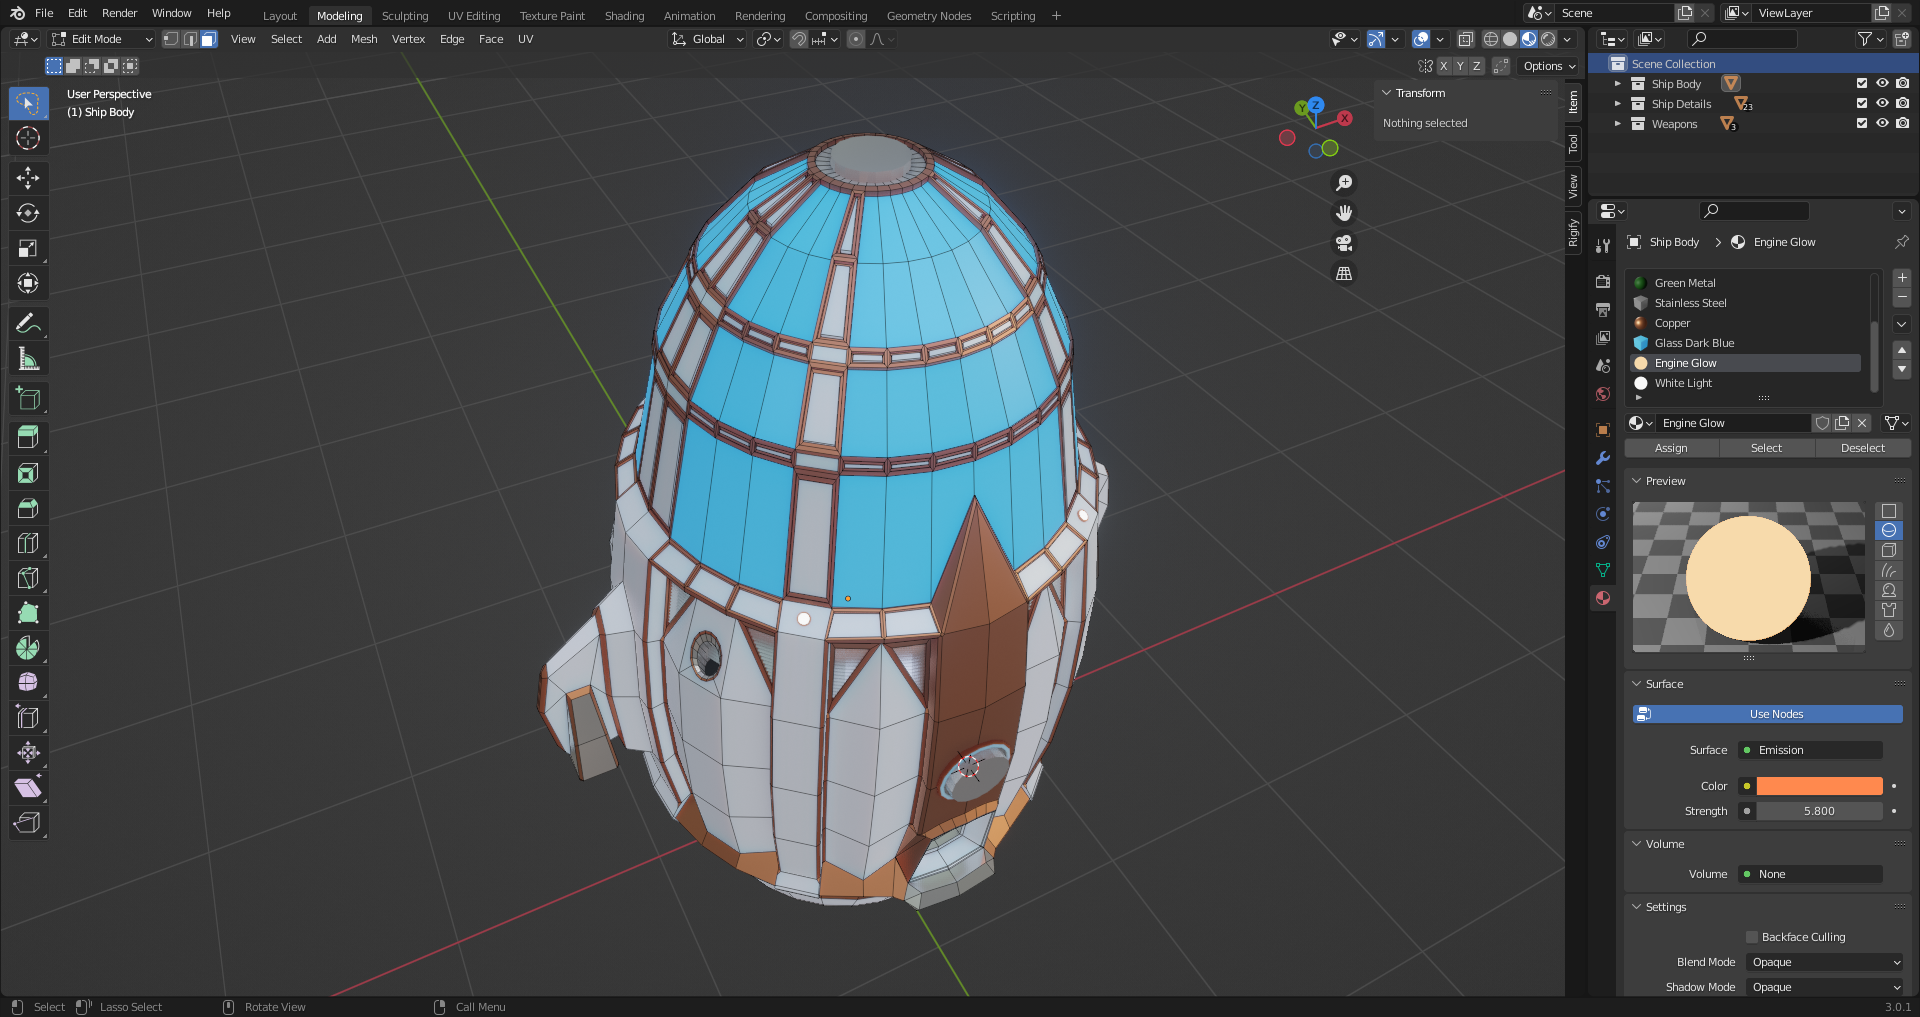Select the Rotate tool
Screen dimensions: 1920x1017
click(28, 213)
